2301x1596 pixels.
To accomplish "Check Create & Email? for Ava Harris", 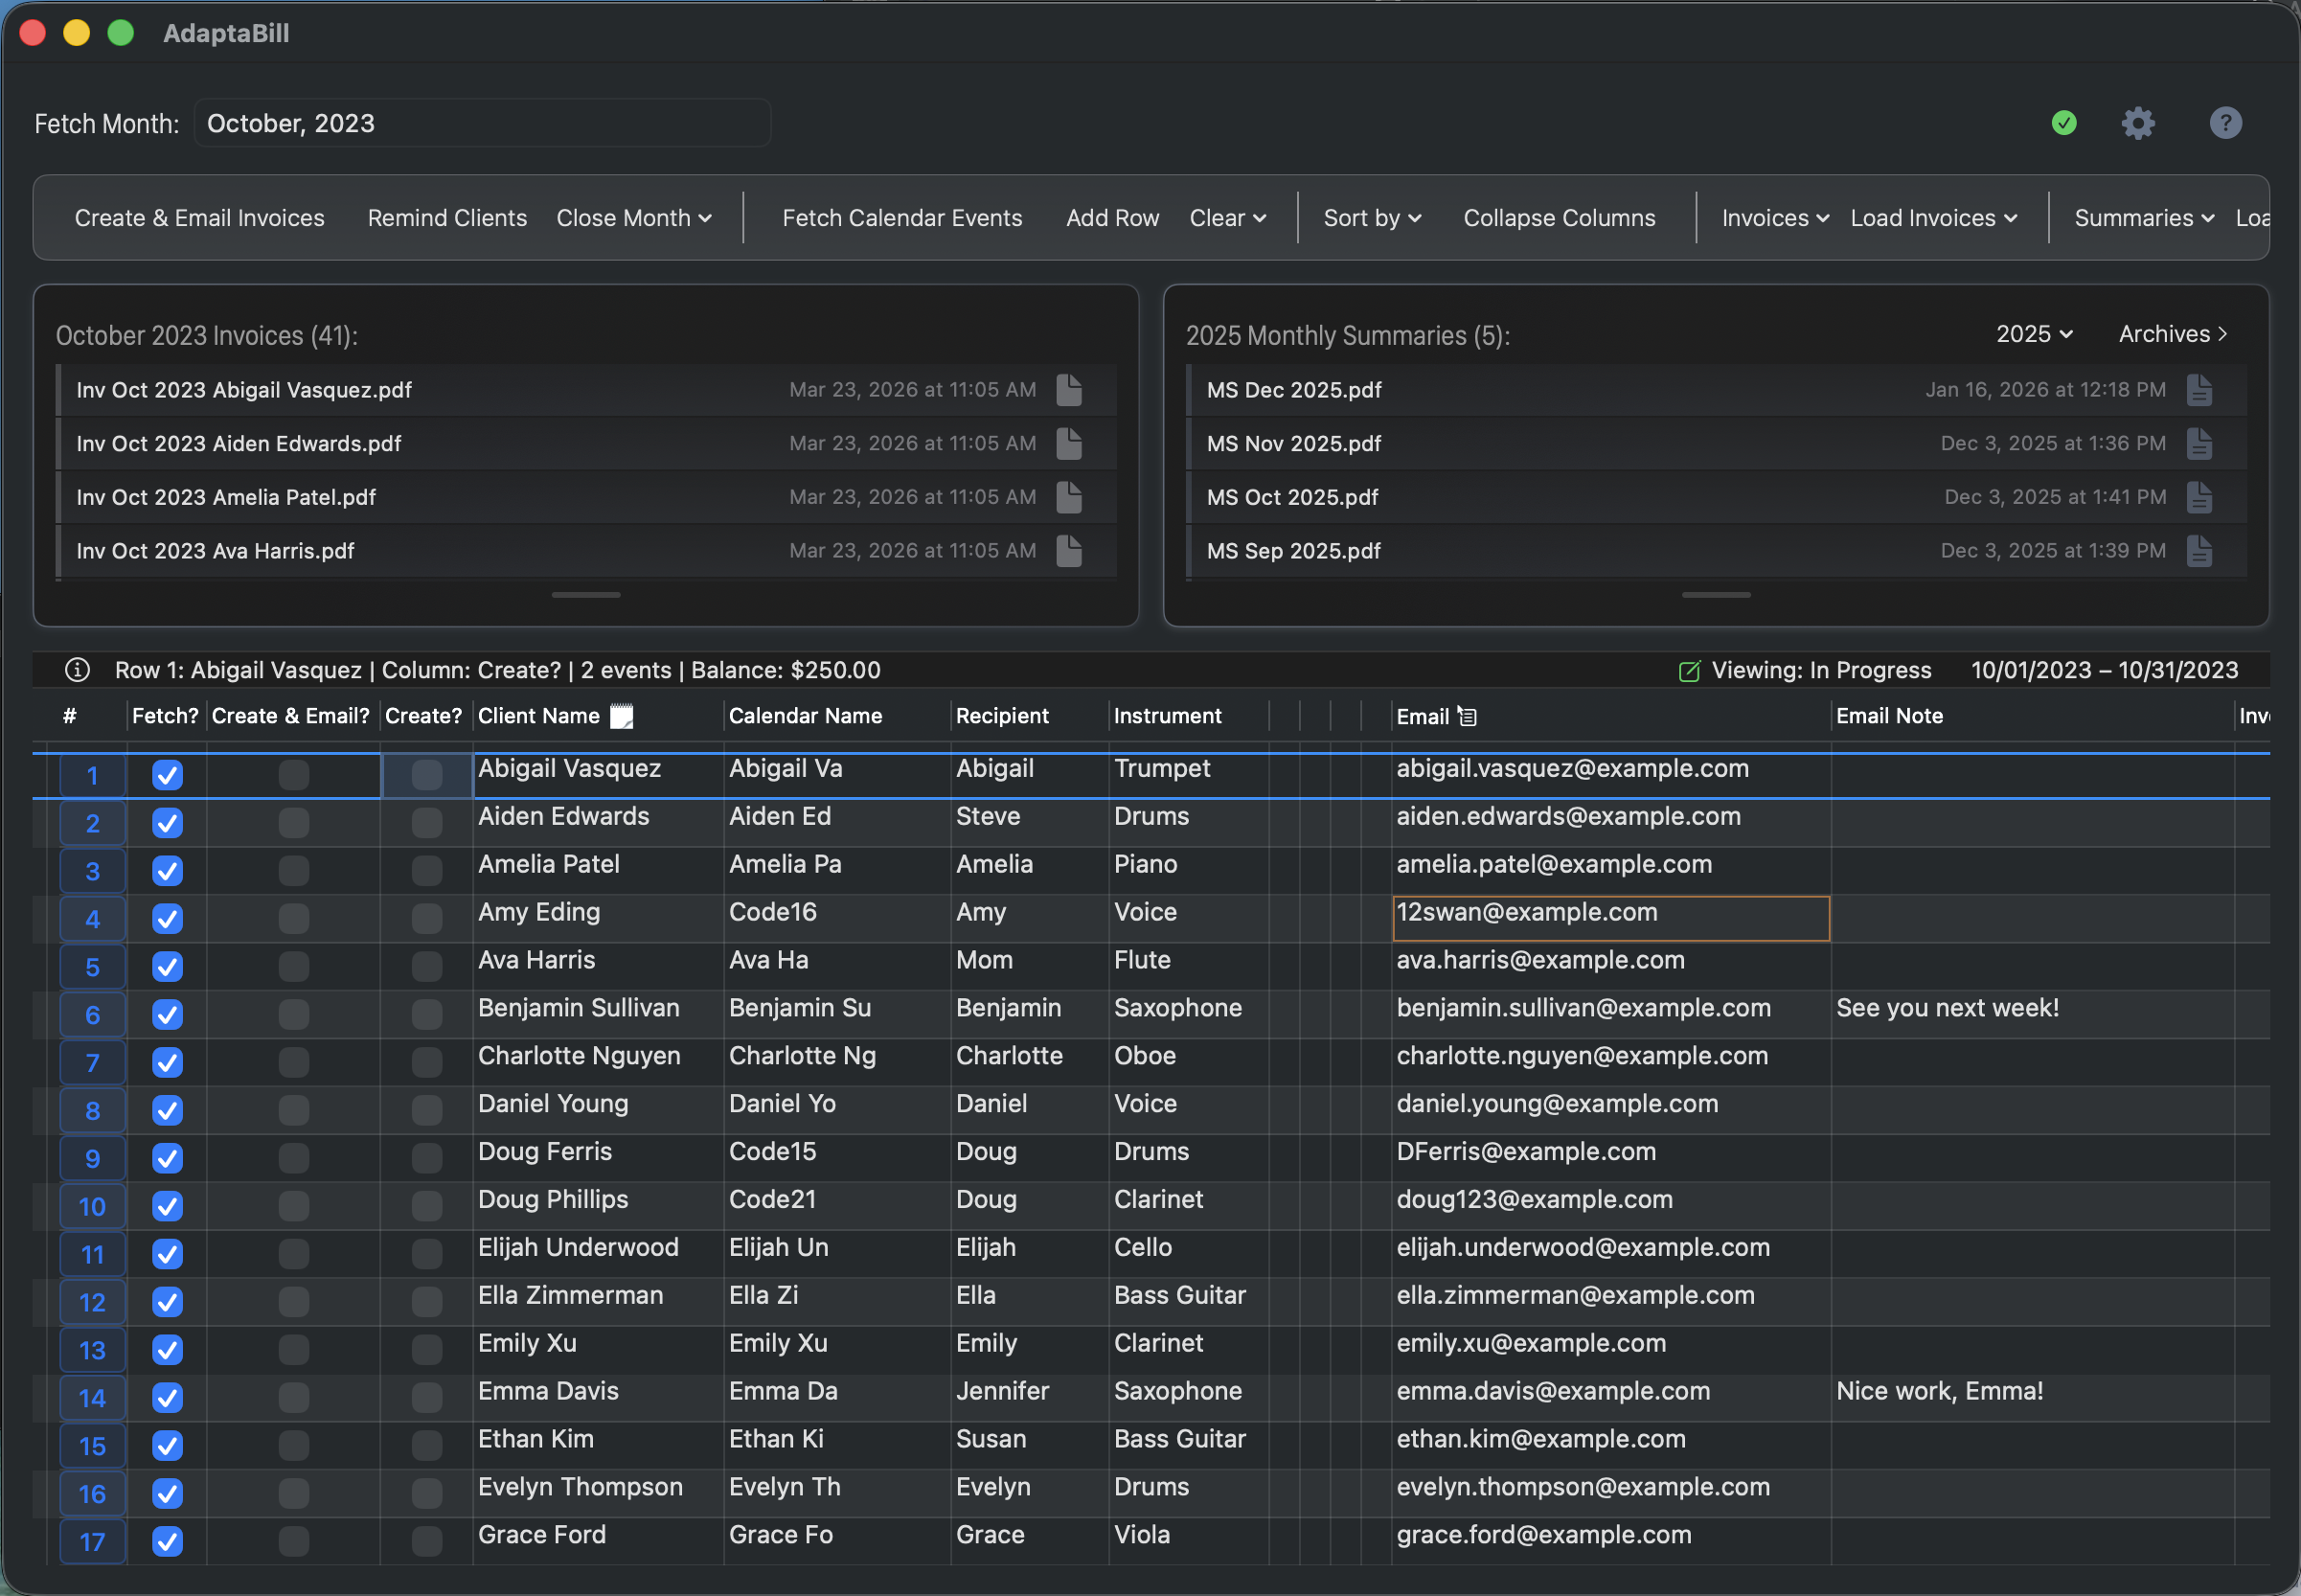I will (294, 967).
